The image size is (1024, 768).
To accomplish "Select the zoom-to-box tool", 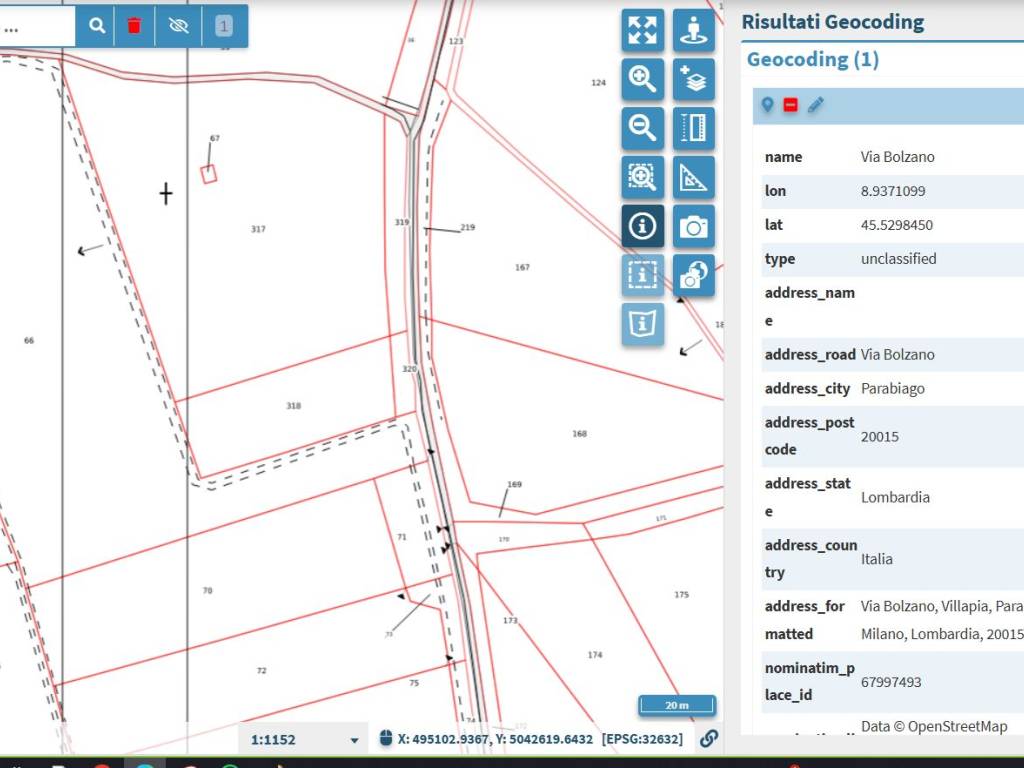I will pyautogui.click(x=642, y=177).
